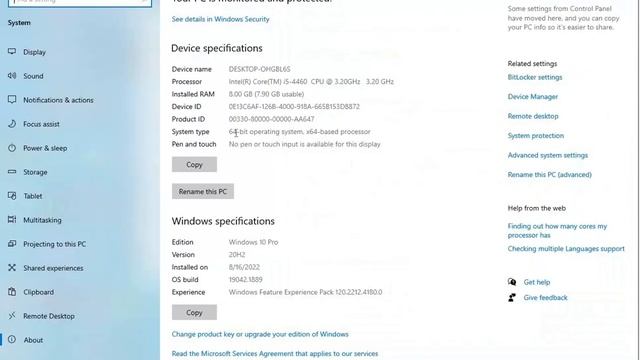Image resolution: width=640 pixels, height=360 pixels.
Task: Click the Get help link
Action: pos(537,282)
